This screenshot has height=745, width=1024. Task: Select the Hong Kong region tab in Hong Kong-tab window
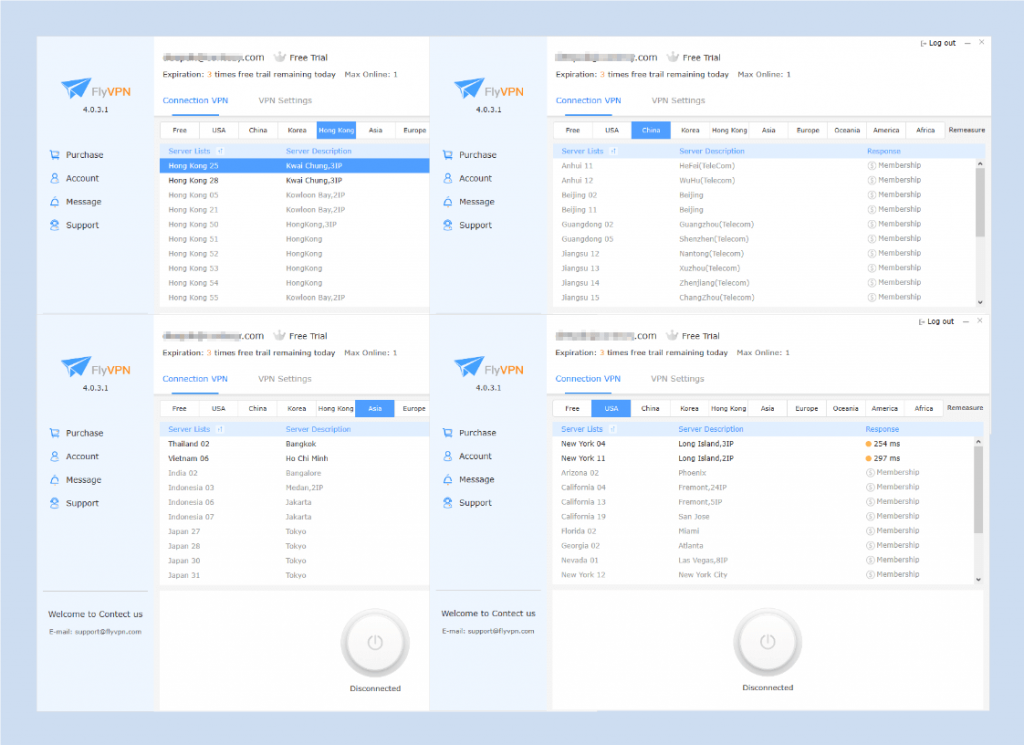coord(336,130)
